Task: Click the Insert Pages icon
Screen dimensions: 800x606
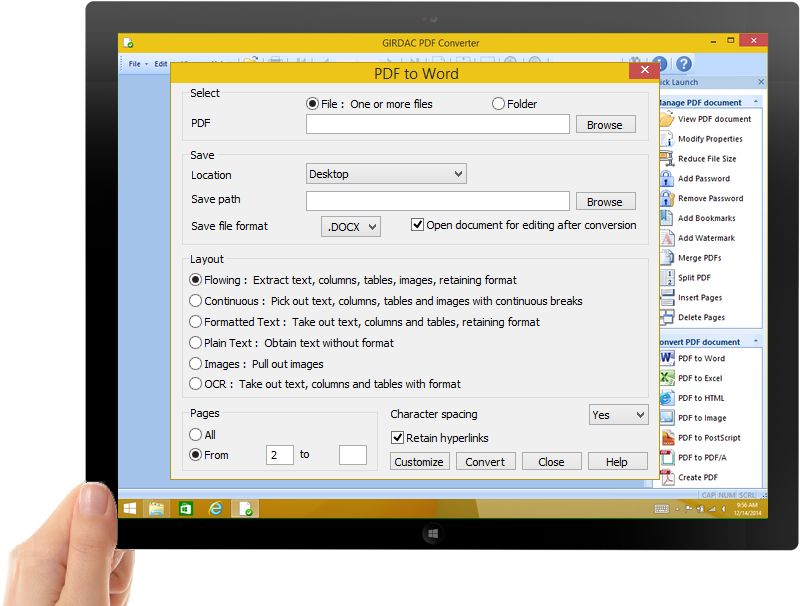Action: (667, 297)
